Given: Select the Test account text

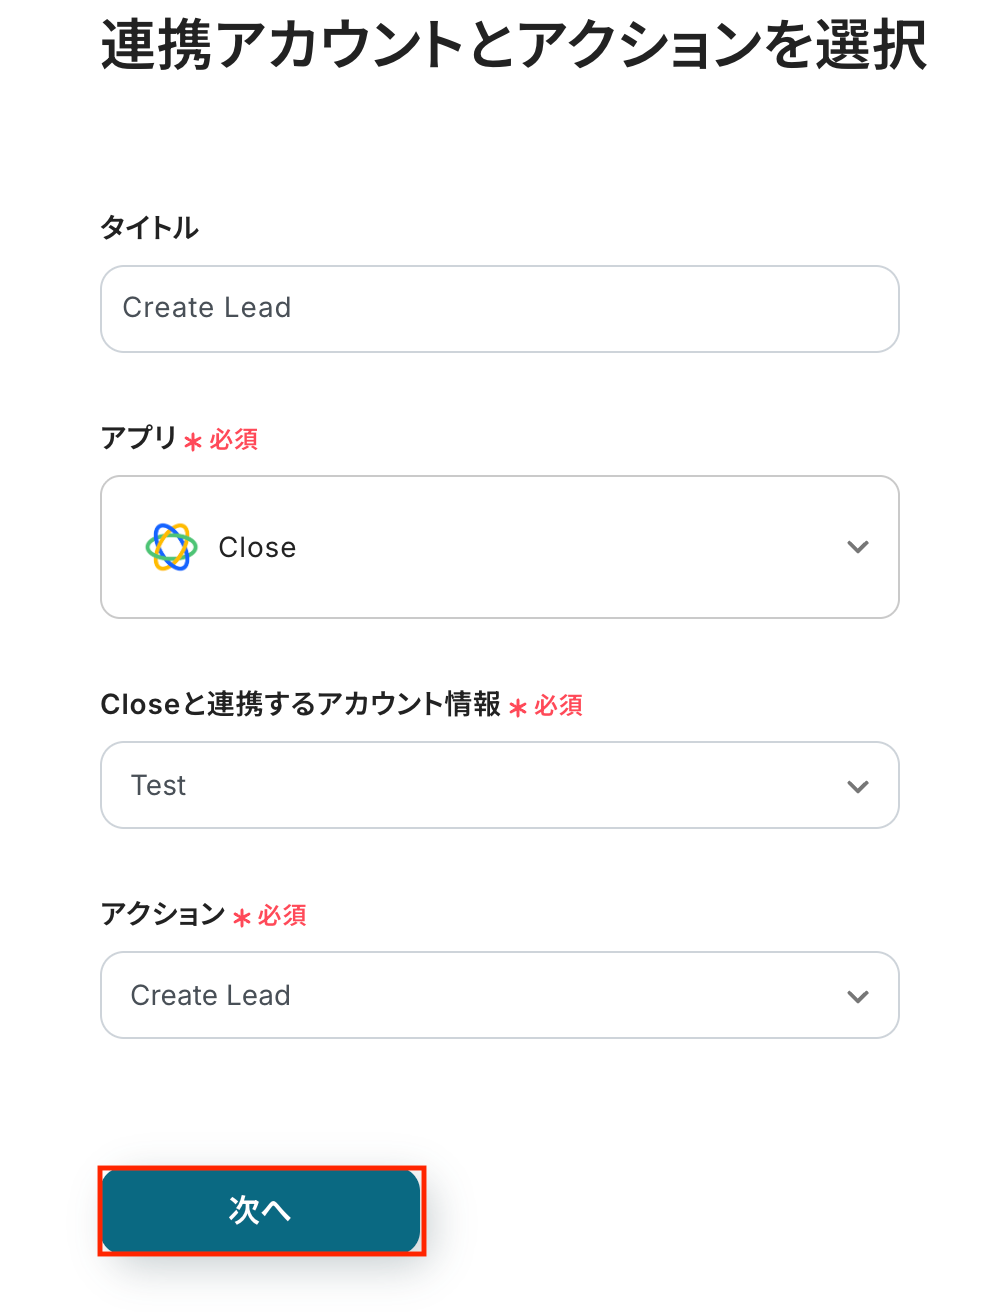Looking at the screenshot, I should pos(158,786).
